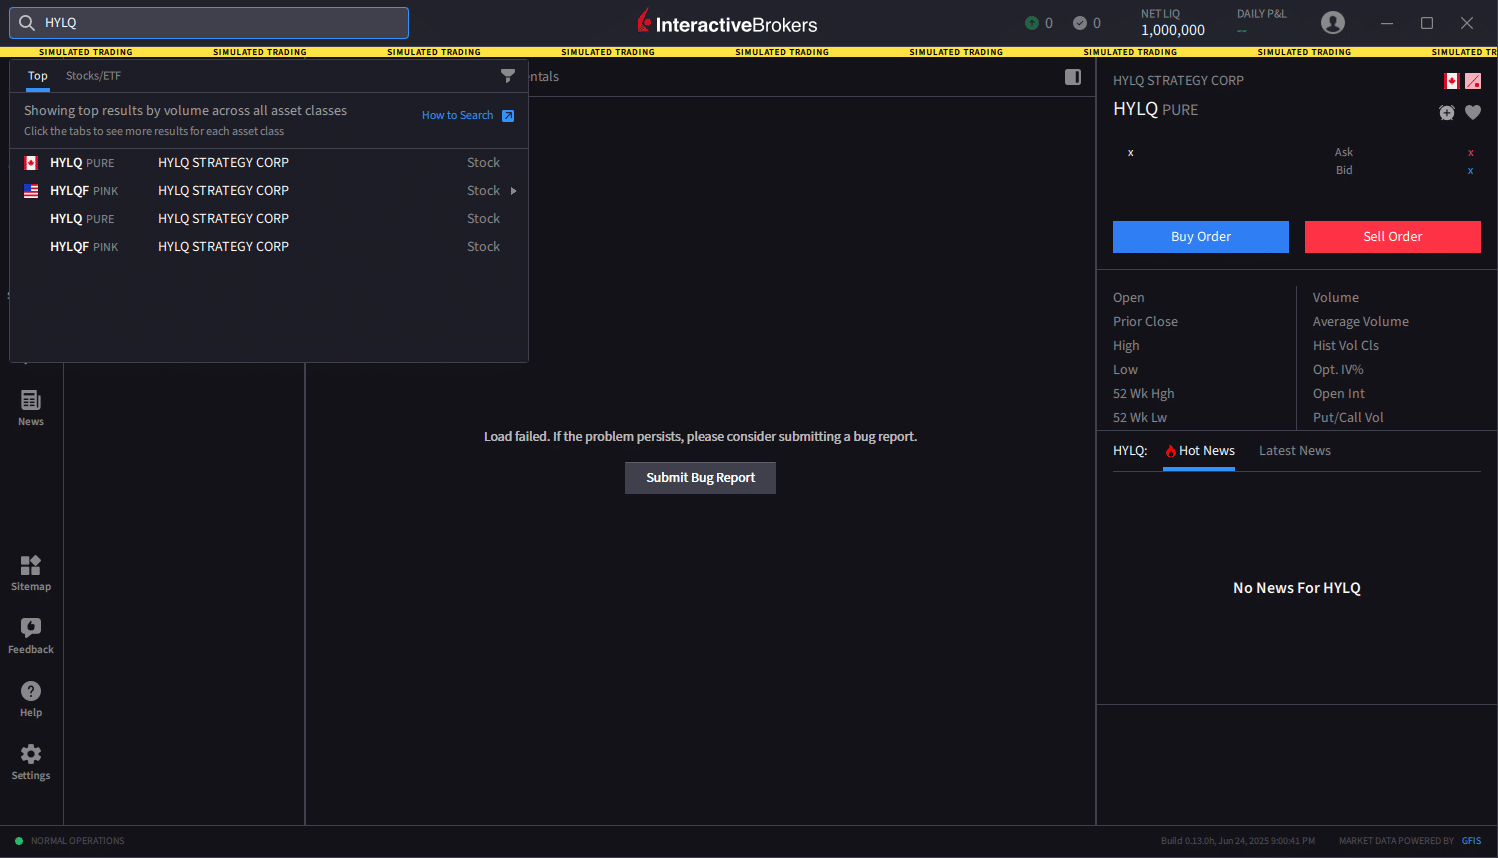Switch to the Top search tab
Screen dimensions: 1498x858
point(38,76)
